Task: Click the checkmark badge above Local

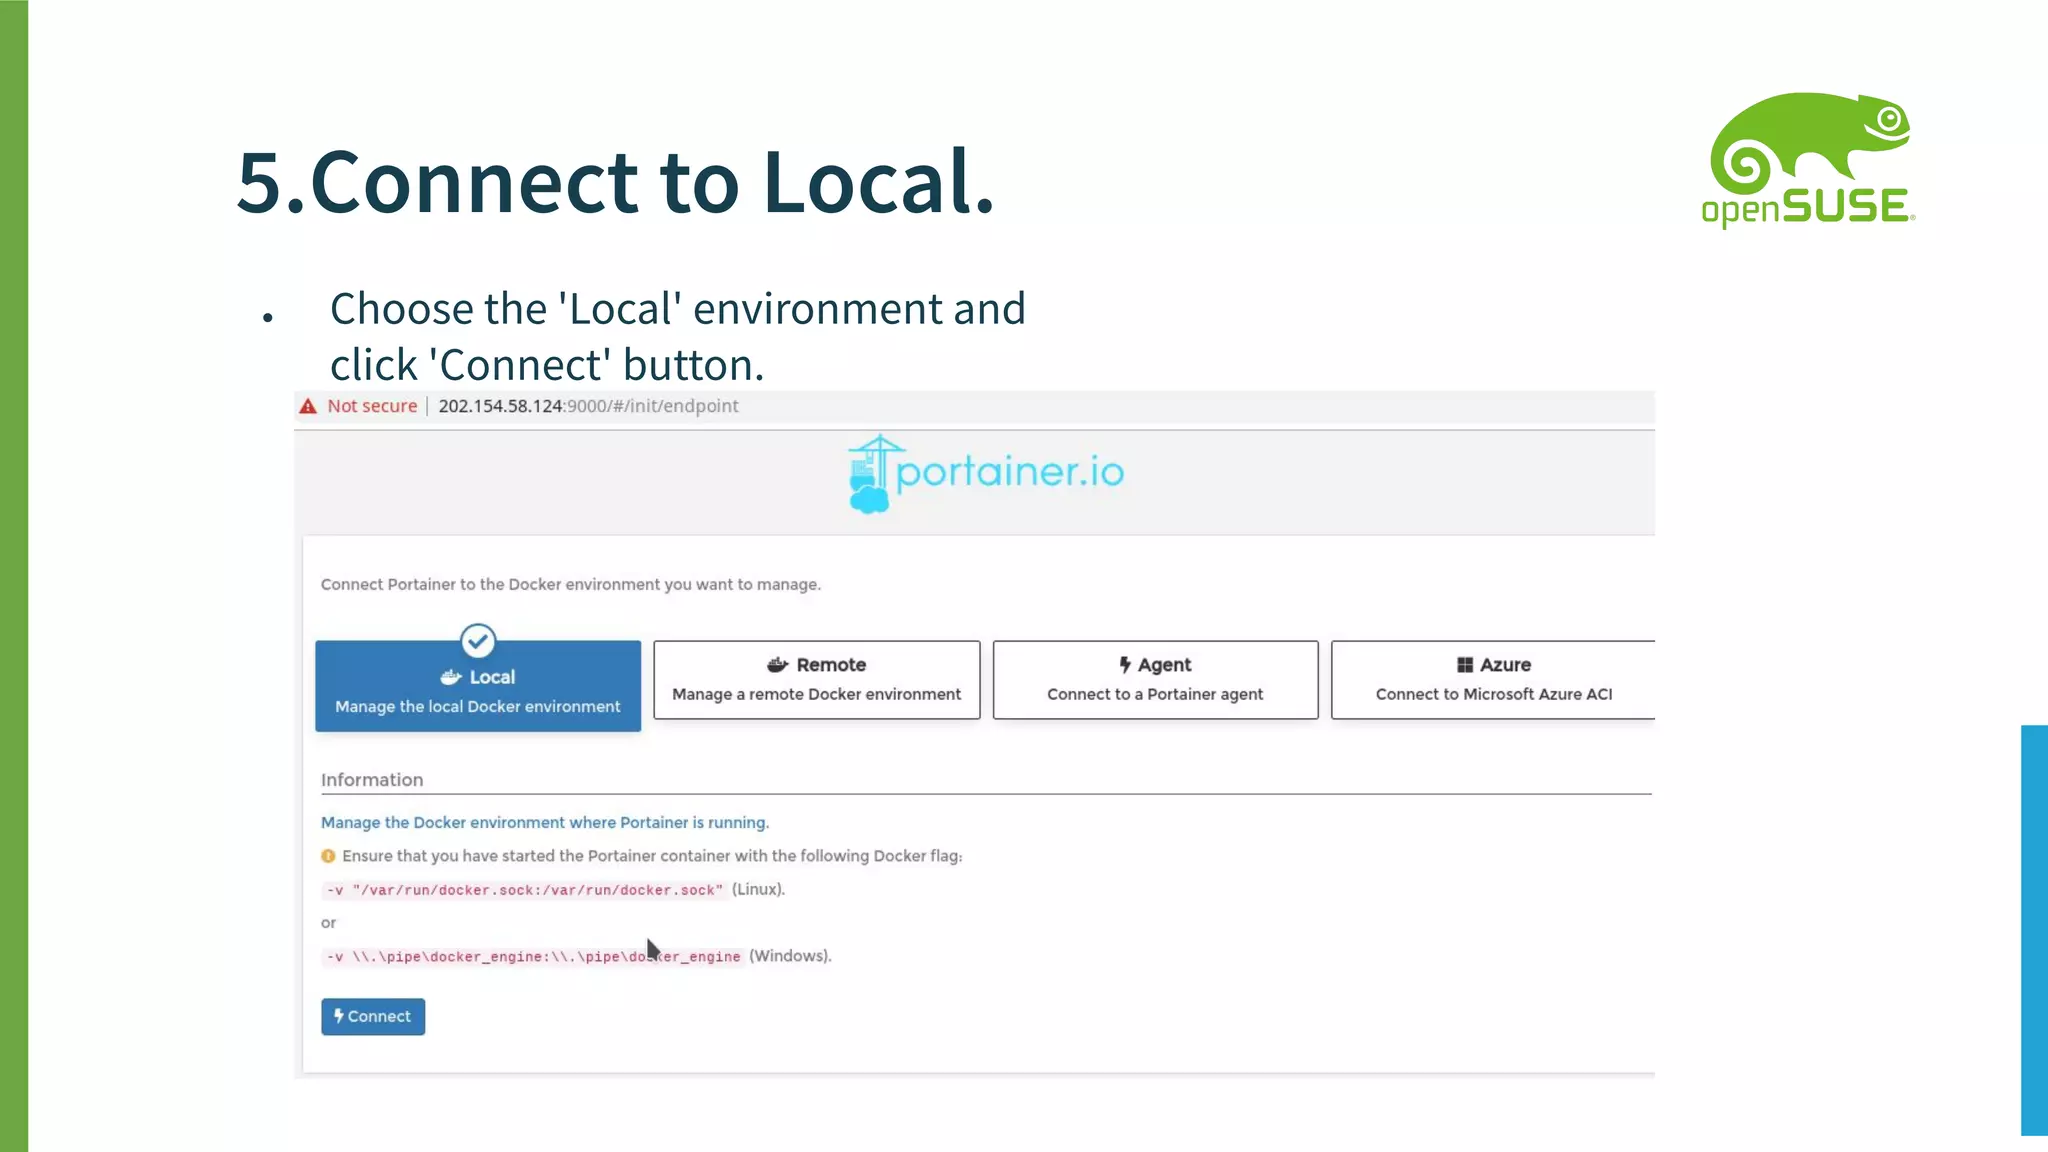Action: [478, 641]
